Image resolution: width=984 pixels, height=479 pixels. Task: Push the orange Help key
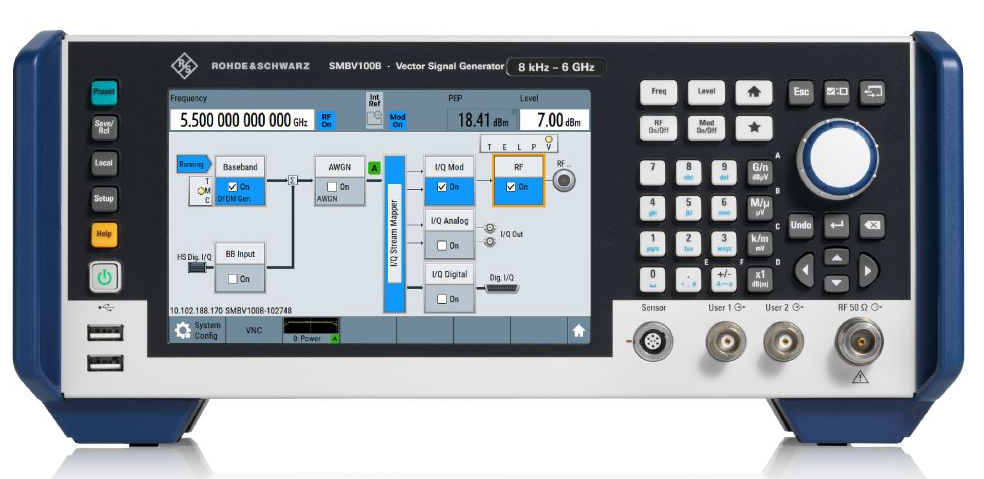pos(104,234)
